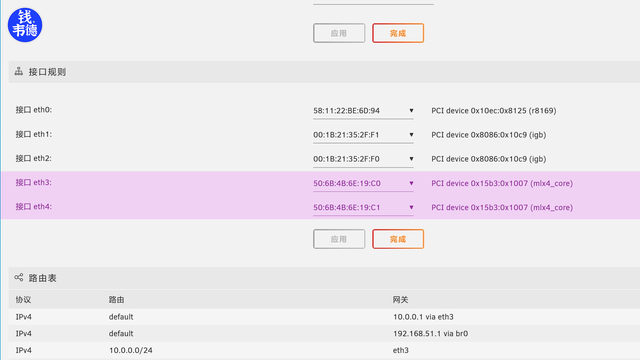The width and height of the screenshot is (640, 360).
Task: Click the 路由表 section share icon
Action: (x=18, y=278)
